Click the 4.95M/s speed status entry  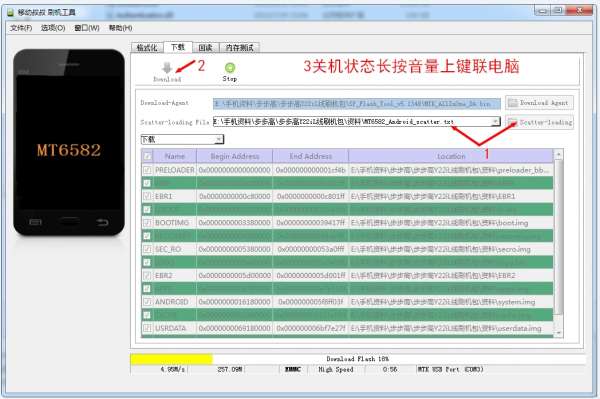[x=173, y=370]
